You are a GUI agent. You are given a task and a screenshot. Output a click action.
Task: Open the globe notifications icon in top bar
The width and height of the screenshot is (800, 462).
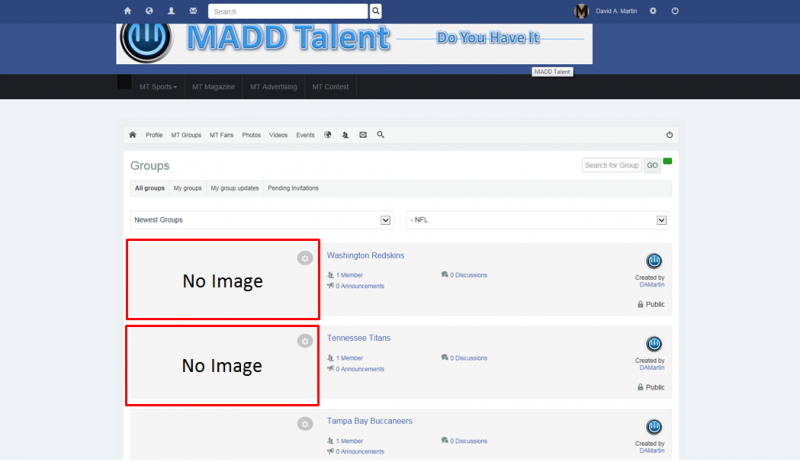coord(149,11)
